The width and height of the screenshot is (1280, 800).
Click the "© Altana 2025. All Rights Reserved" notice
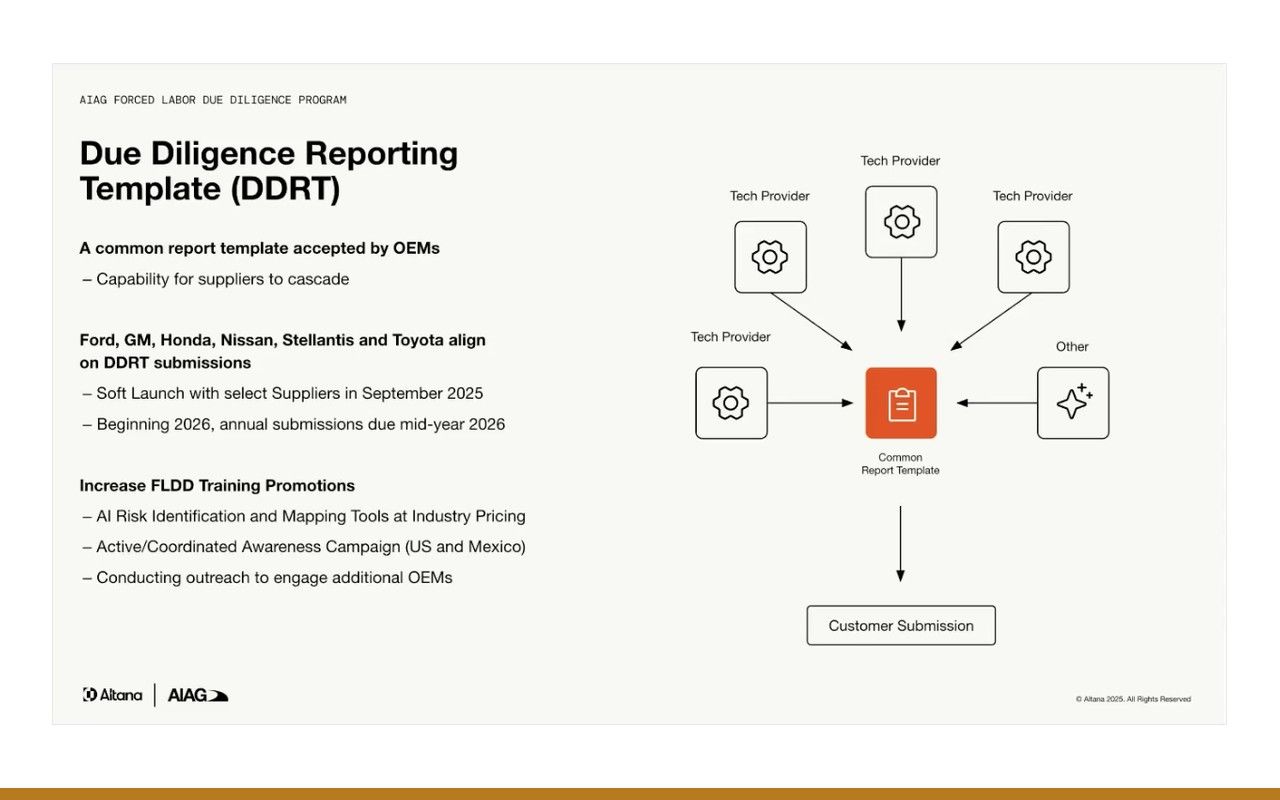pyautogui.click(x=1133, y=699)
